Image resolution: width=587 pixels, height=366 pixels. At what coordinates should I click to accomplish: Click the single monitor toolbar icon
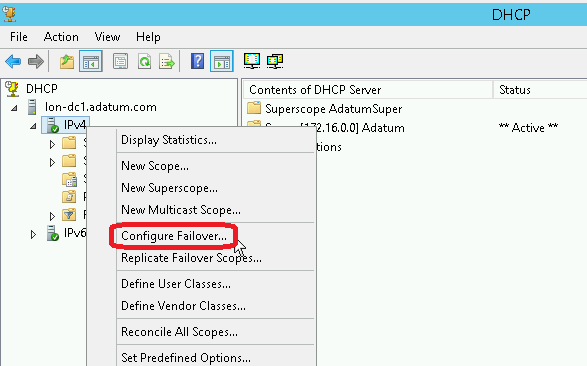click(x=252, y=61)
